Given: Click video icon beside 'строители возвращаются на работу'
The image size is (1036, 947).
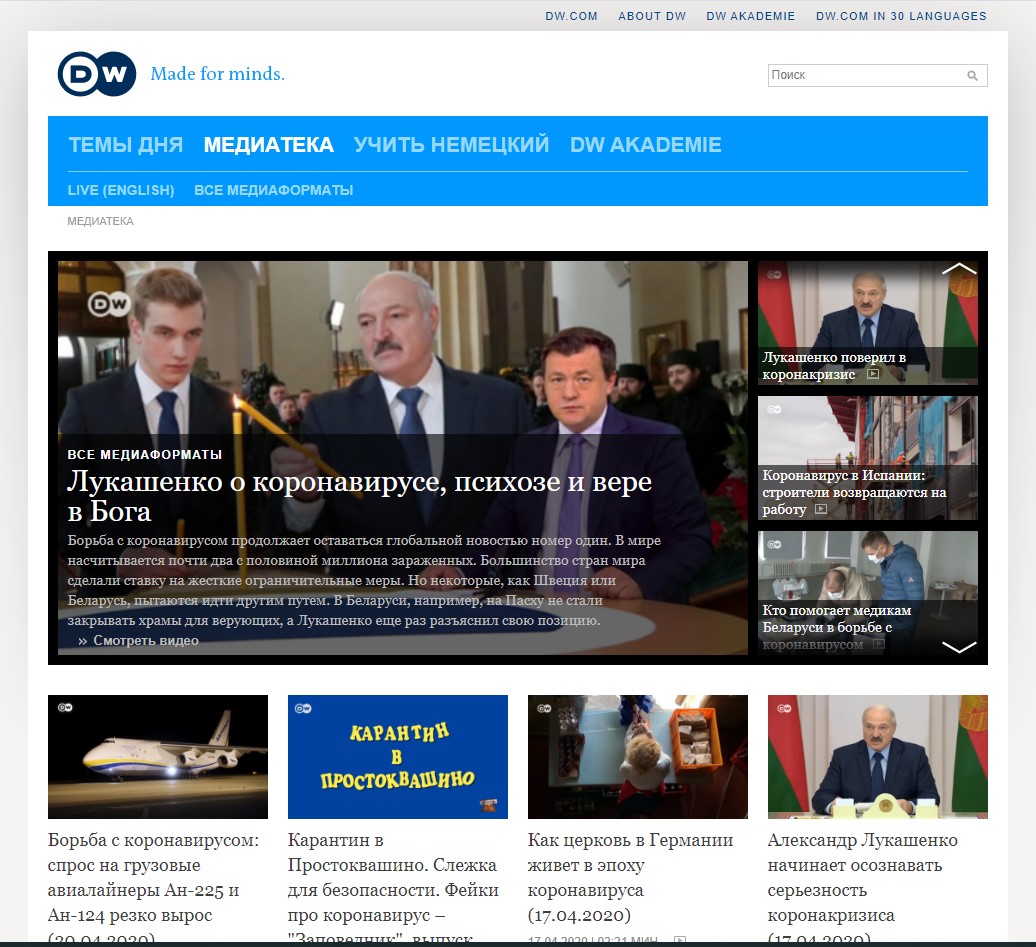Looking at the screenshot, I should [821, 509].
